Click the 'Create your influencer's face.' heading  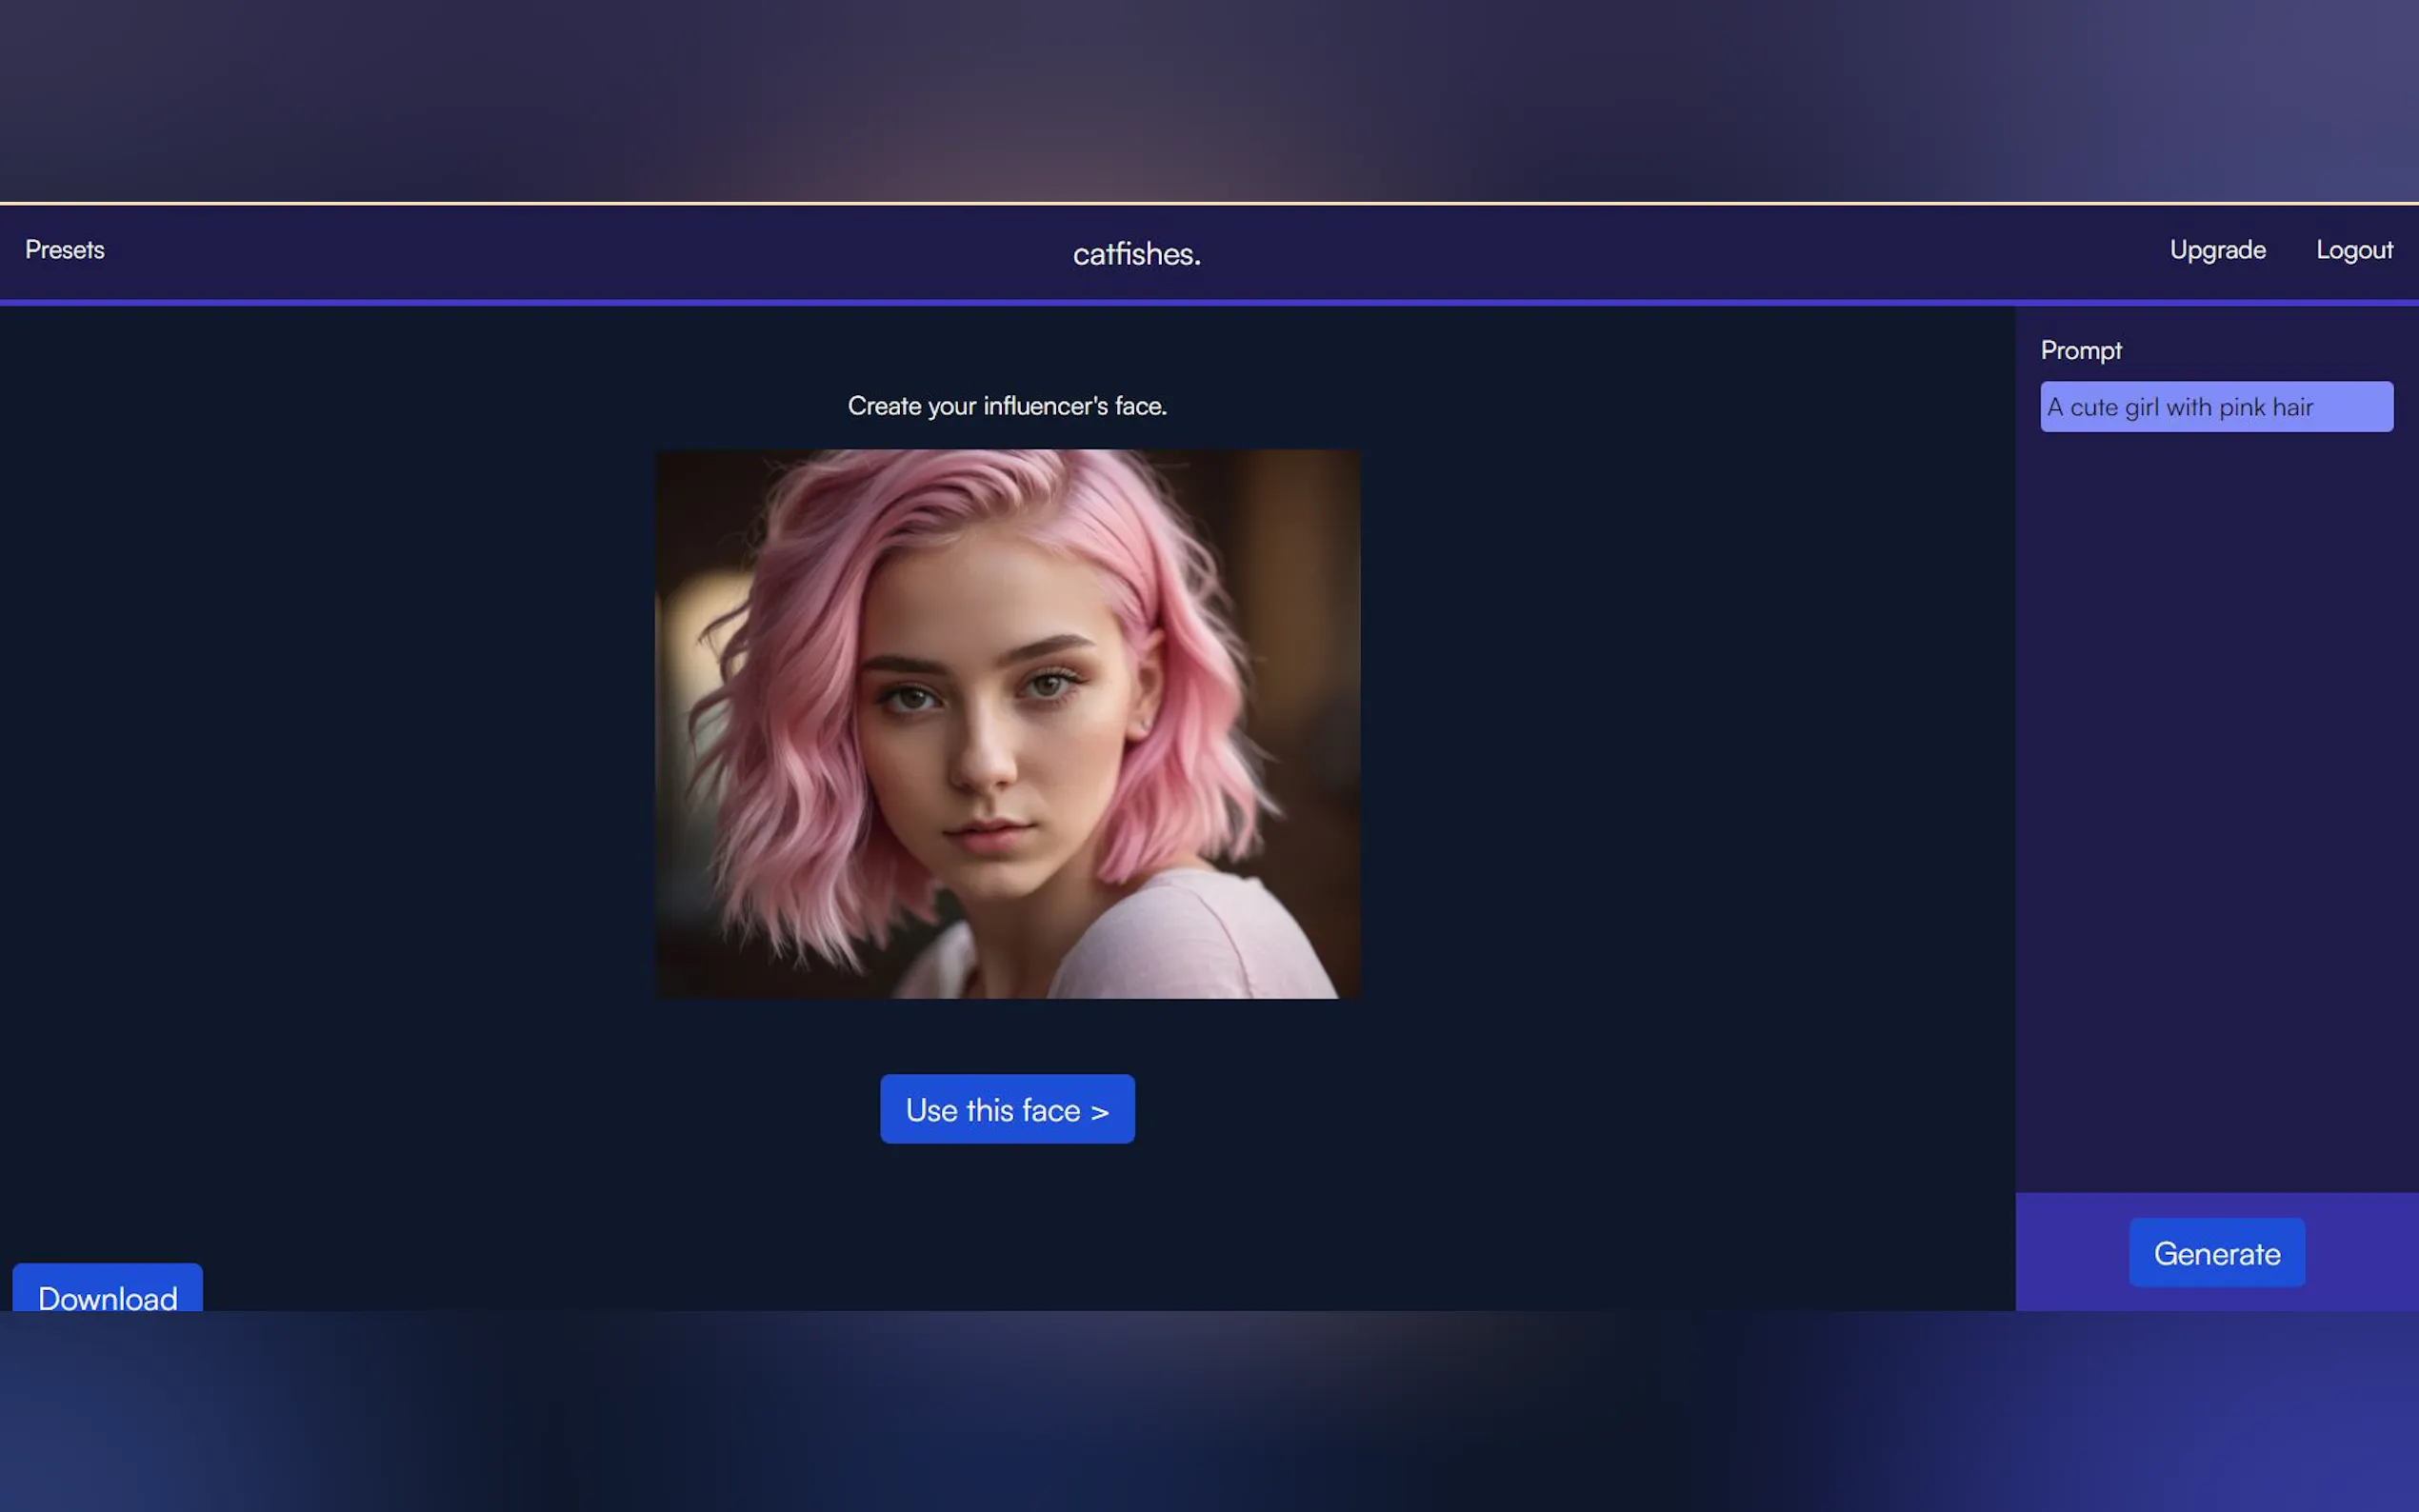(1007, 406)
